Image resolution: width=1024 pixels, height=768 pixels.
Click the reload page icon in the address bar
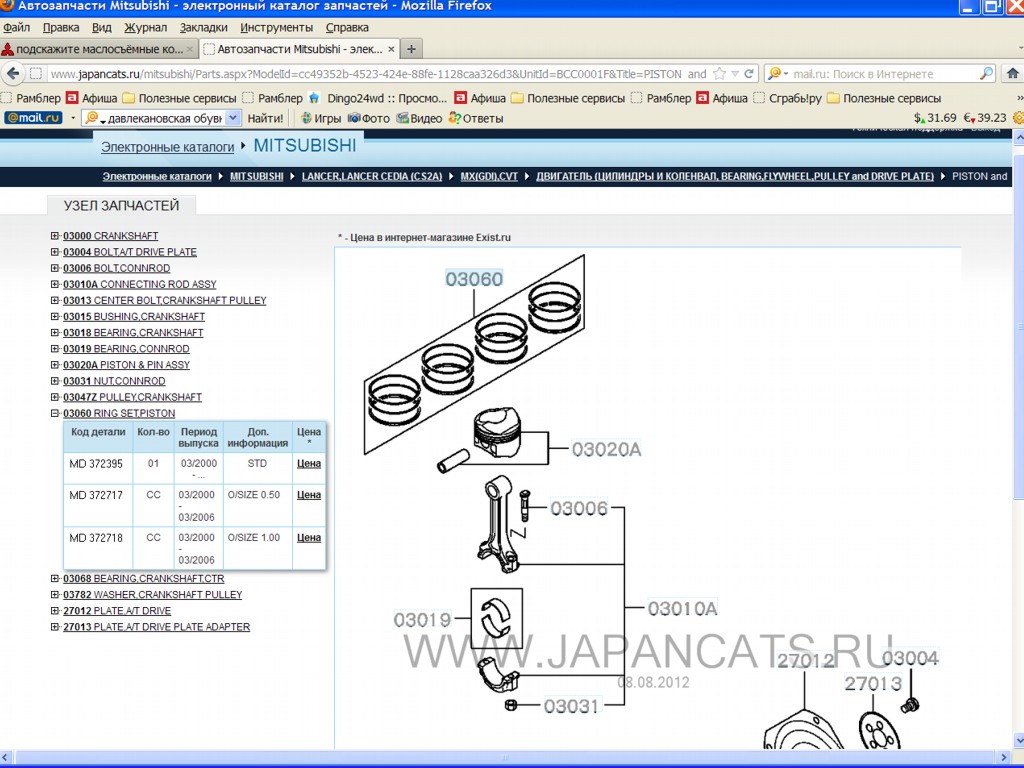coord(749,74)
